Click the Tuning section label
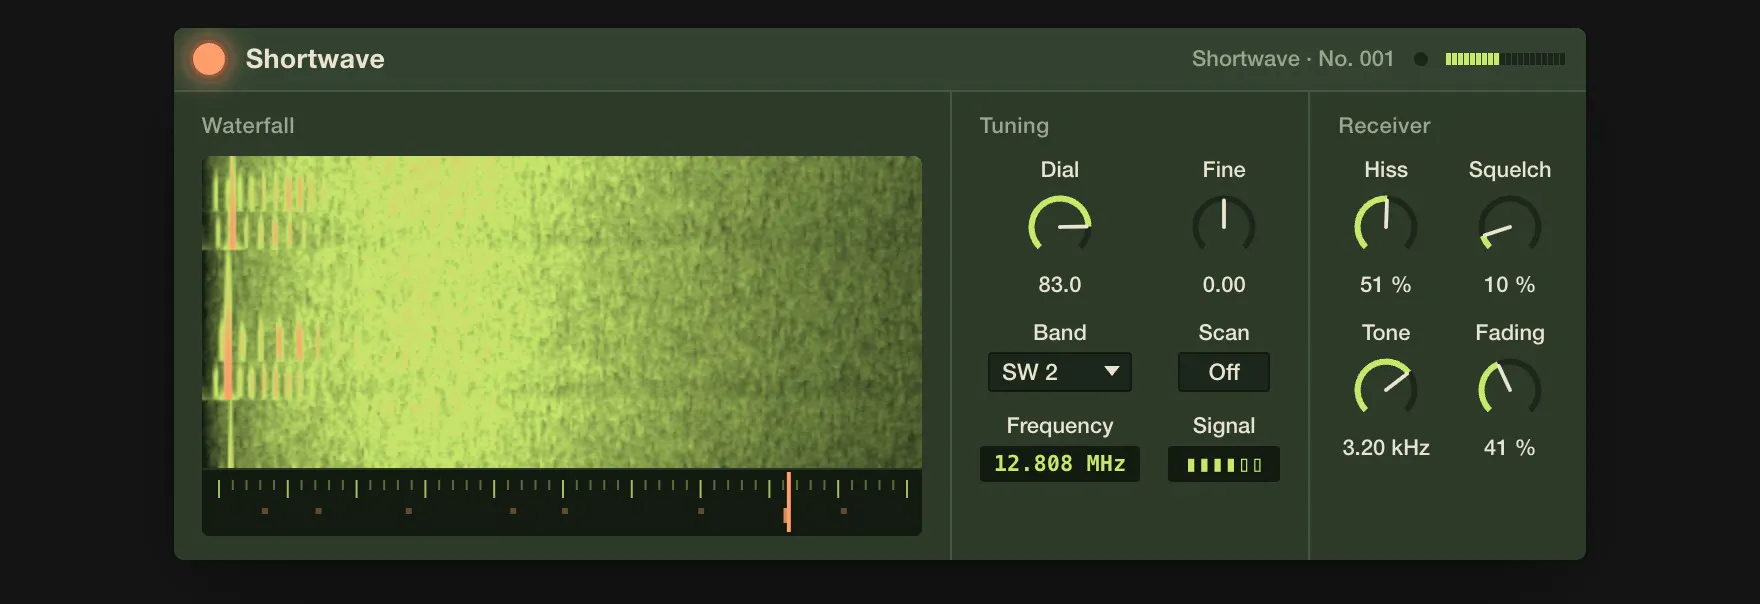The height and width of the screenshot is (604, 1760). click(1014, 126)
